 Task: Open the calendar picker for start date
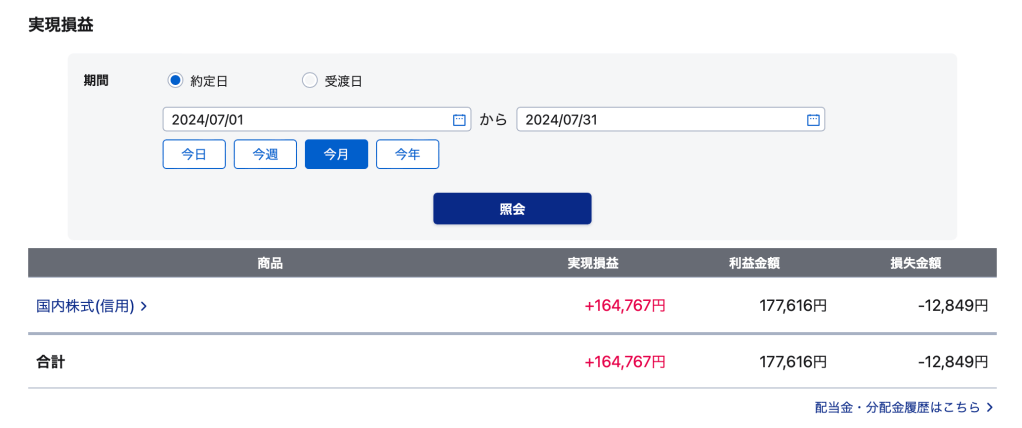(459, 120)
